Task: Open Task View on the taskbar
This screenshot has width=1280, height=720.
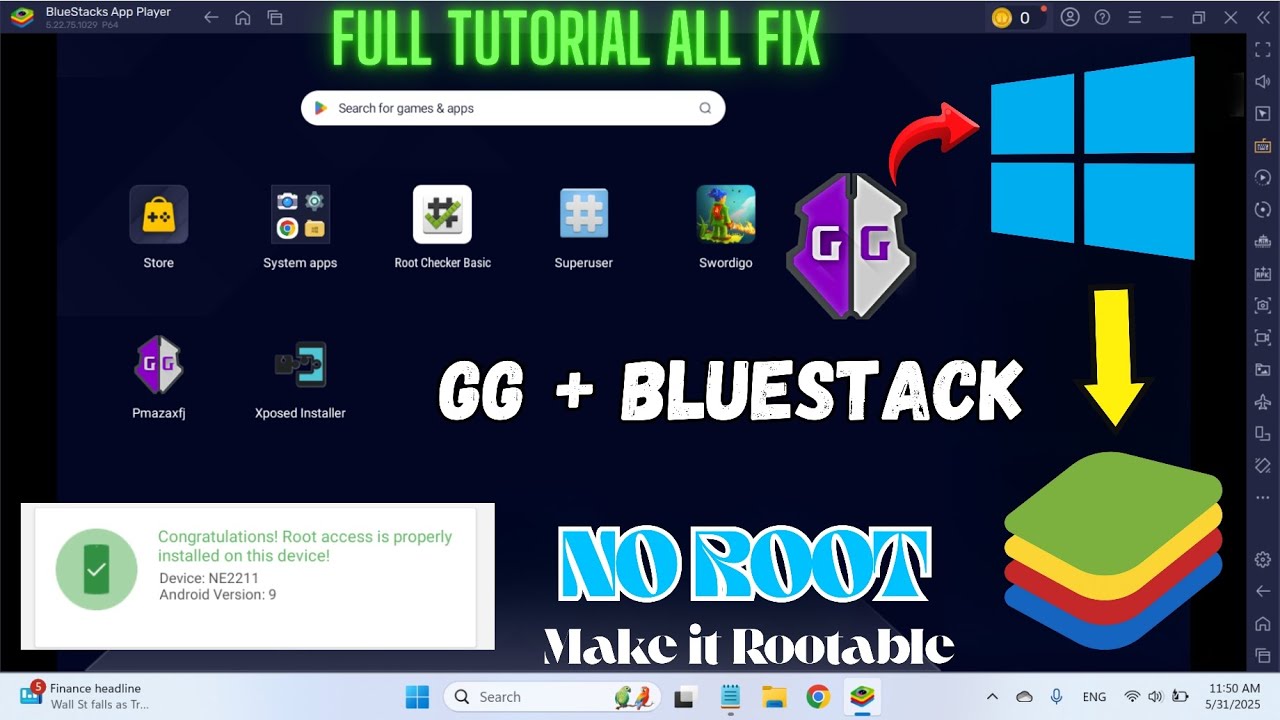Action: pyautogui.click(x=685, y=697)
